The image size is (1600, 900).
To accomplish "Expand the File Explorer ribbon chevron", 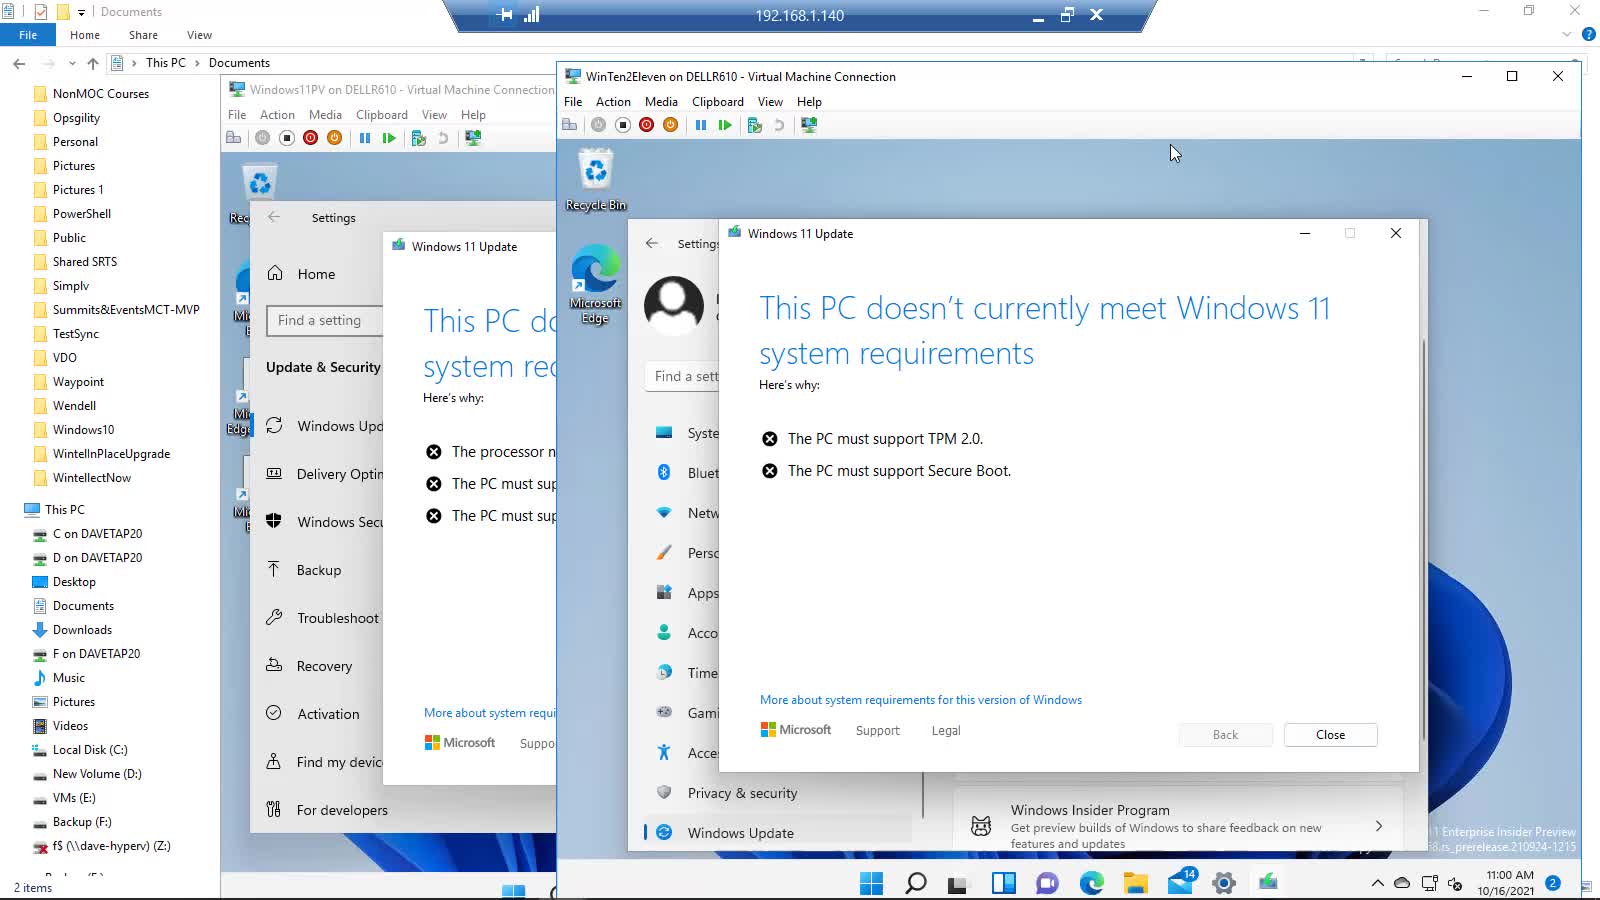I will click(x=1567, y=34).
